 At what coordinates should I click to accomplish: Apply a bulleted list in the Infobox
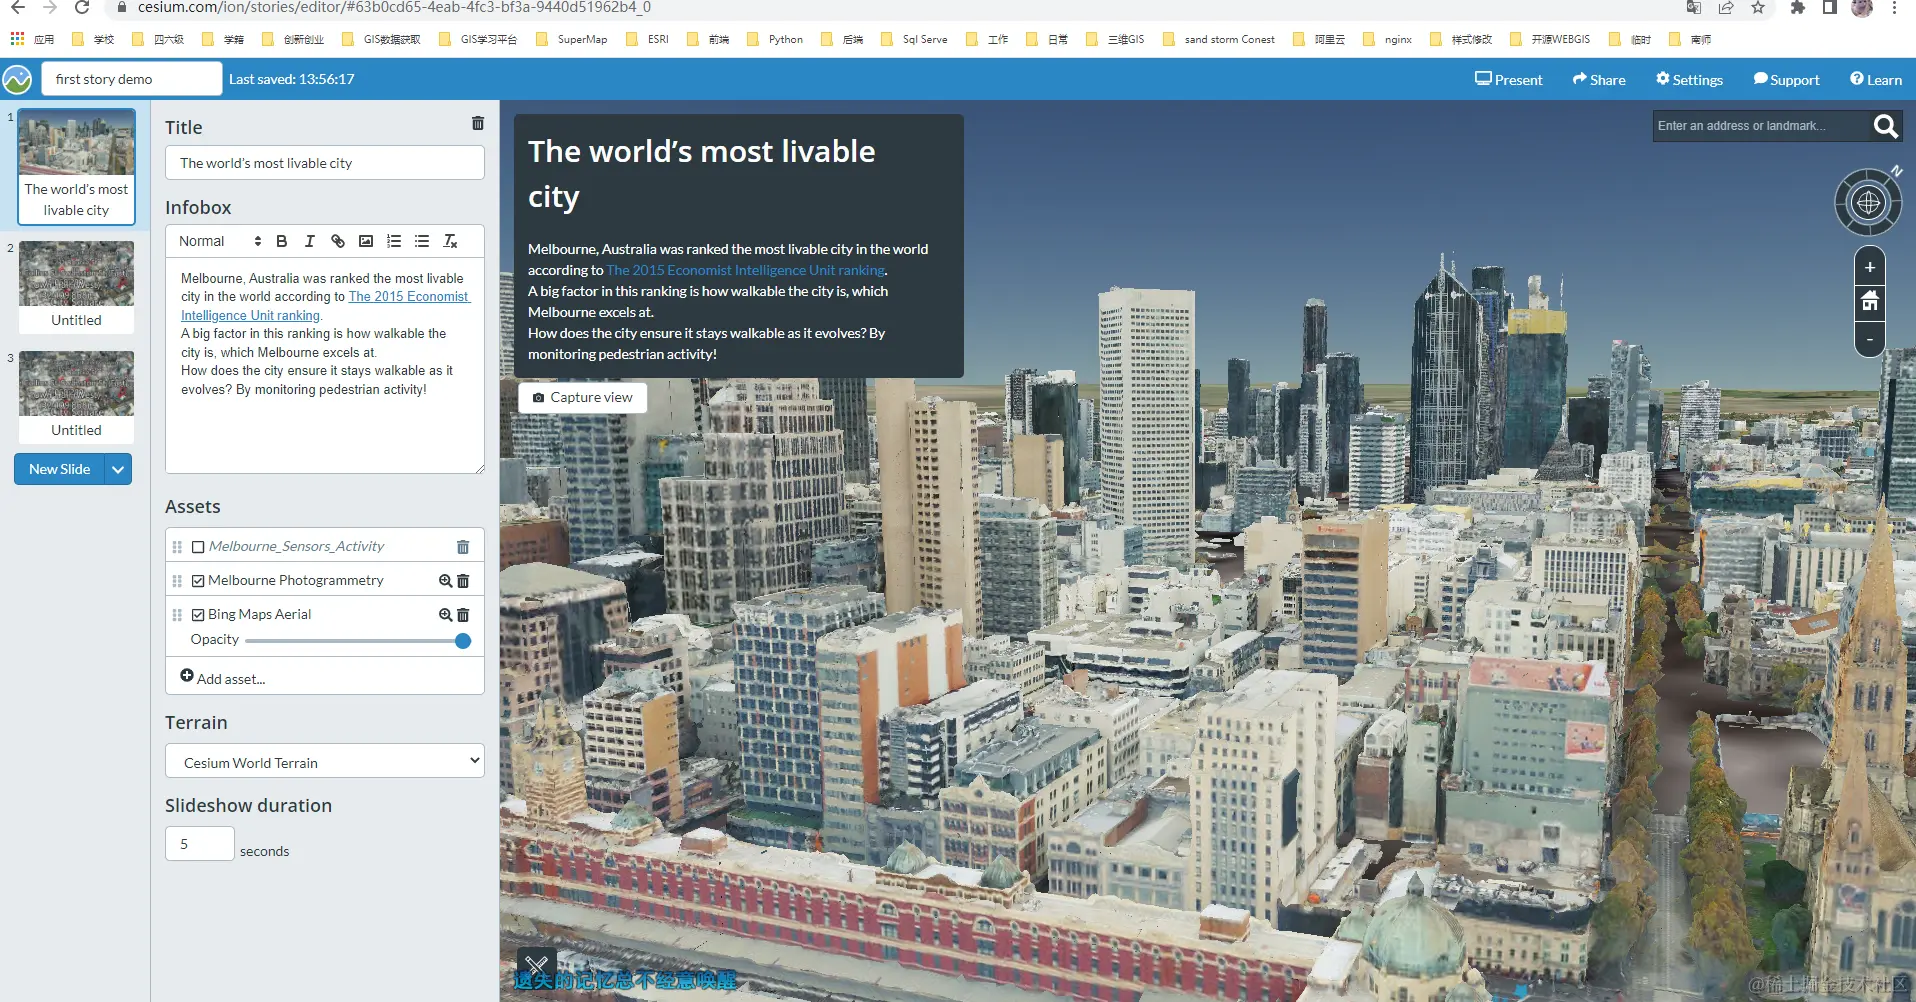tap(422, 241)
